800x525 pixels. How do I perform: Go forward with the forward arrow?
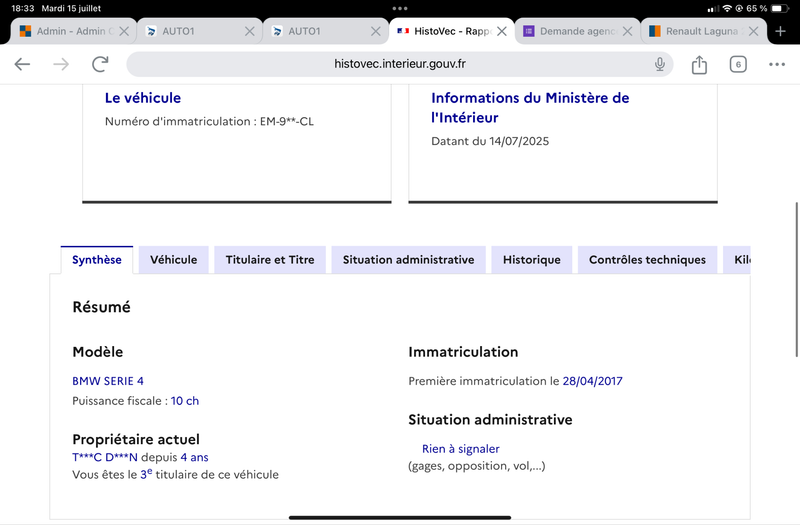61,64
